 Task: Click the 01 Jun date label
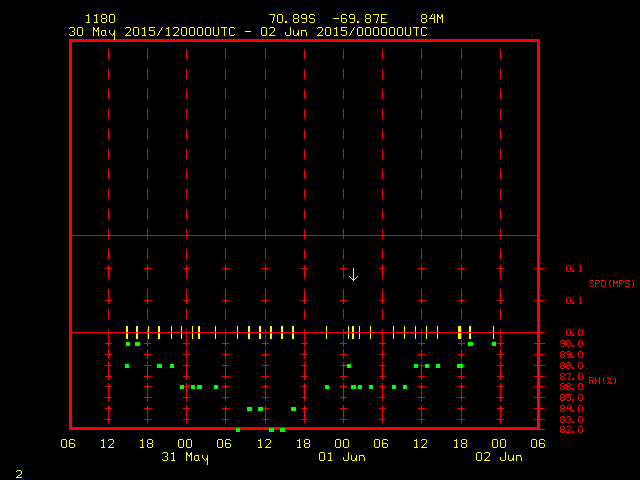(341, 457)
